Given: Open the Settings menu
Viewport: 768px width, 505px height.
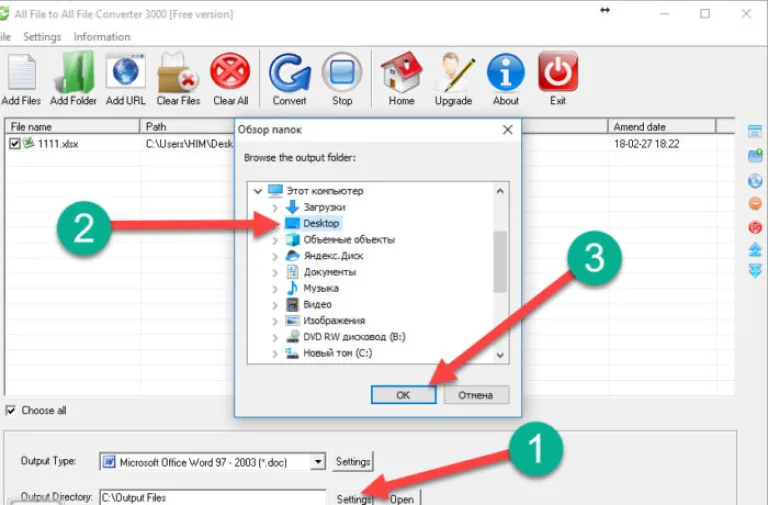Looking at the screenshot, I should tap(42, 37).
